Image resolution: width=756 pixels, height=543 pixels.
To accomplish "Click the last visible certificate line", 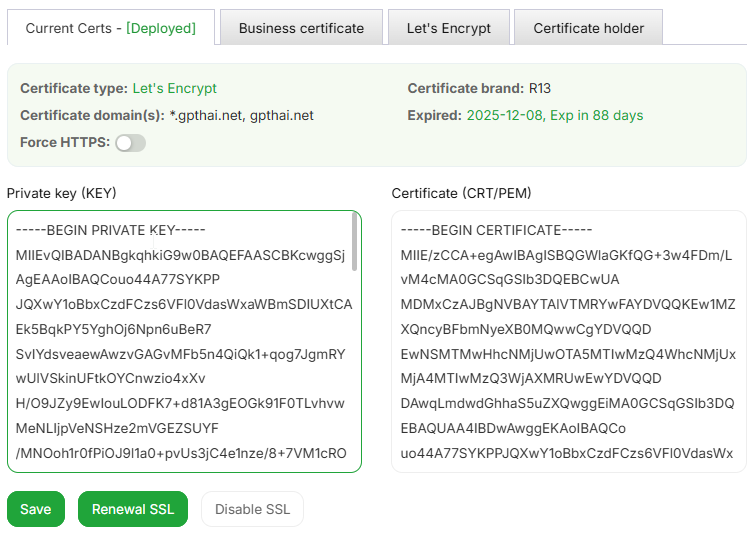I will pyautogui.click(x=567, y=453).
